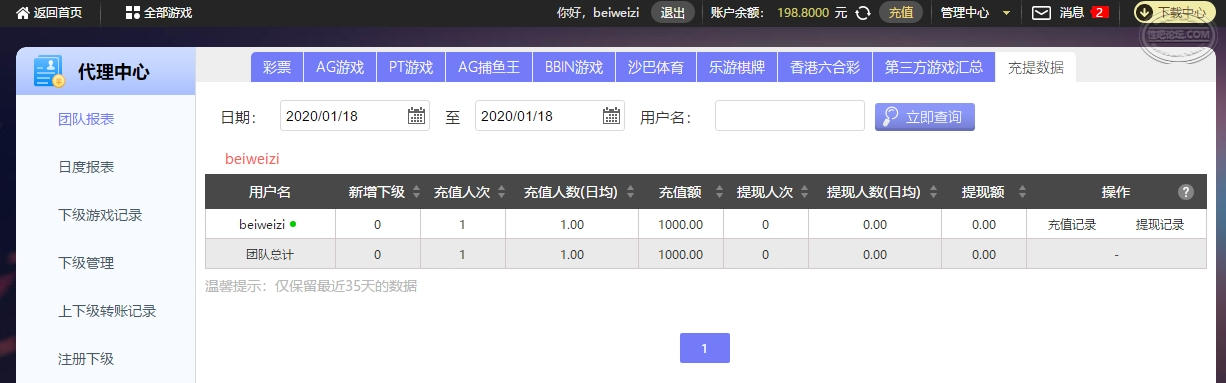
Task: Open the 提现记录 link for beiweizi
Action: 1159,225
